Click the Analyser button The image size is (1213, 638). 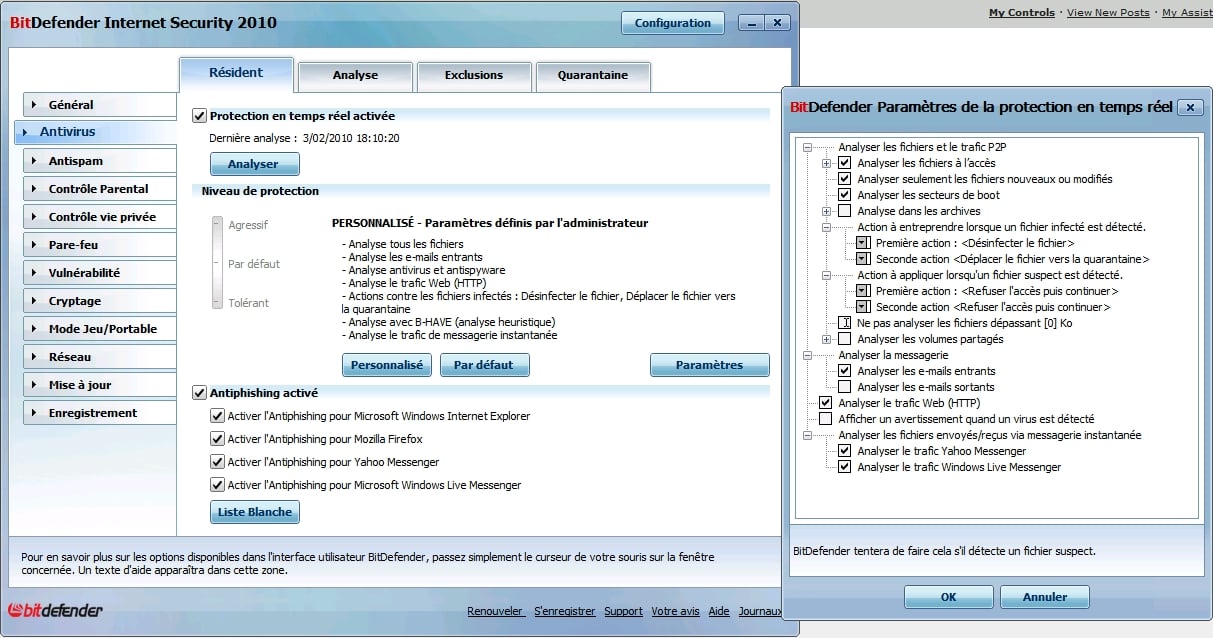pos(254,164)
